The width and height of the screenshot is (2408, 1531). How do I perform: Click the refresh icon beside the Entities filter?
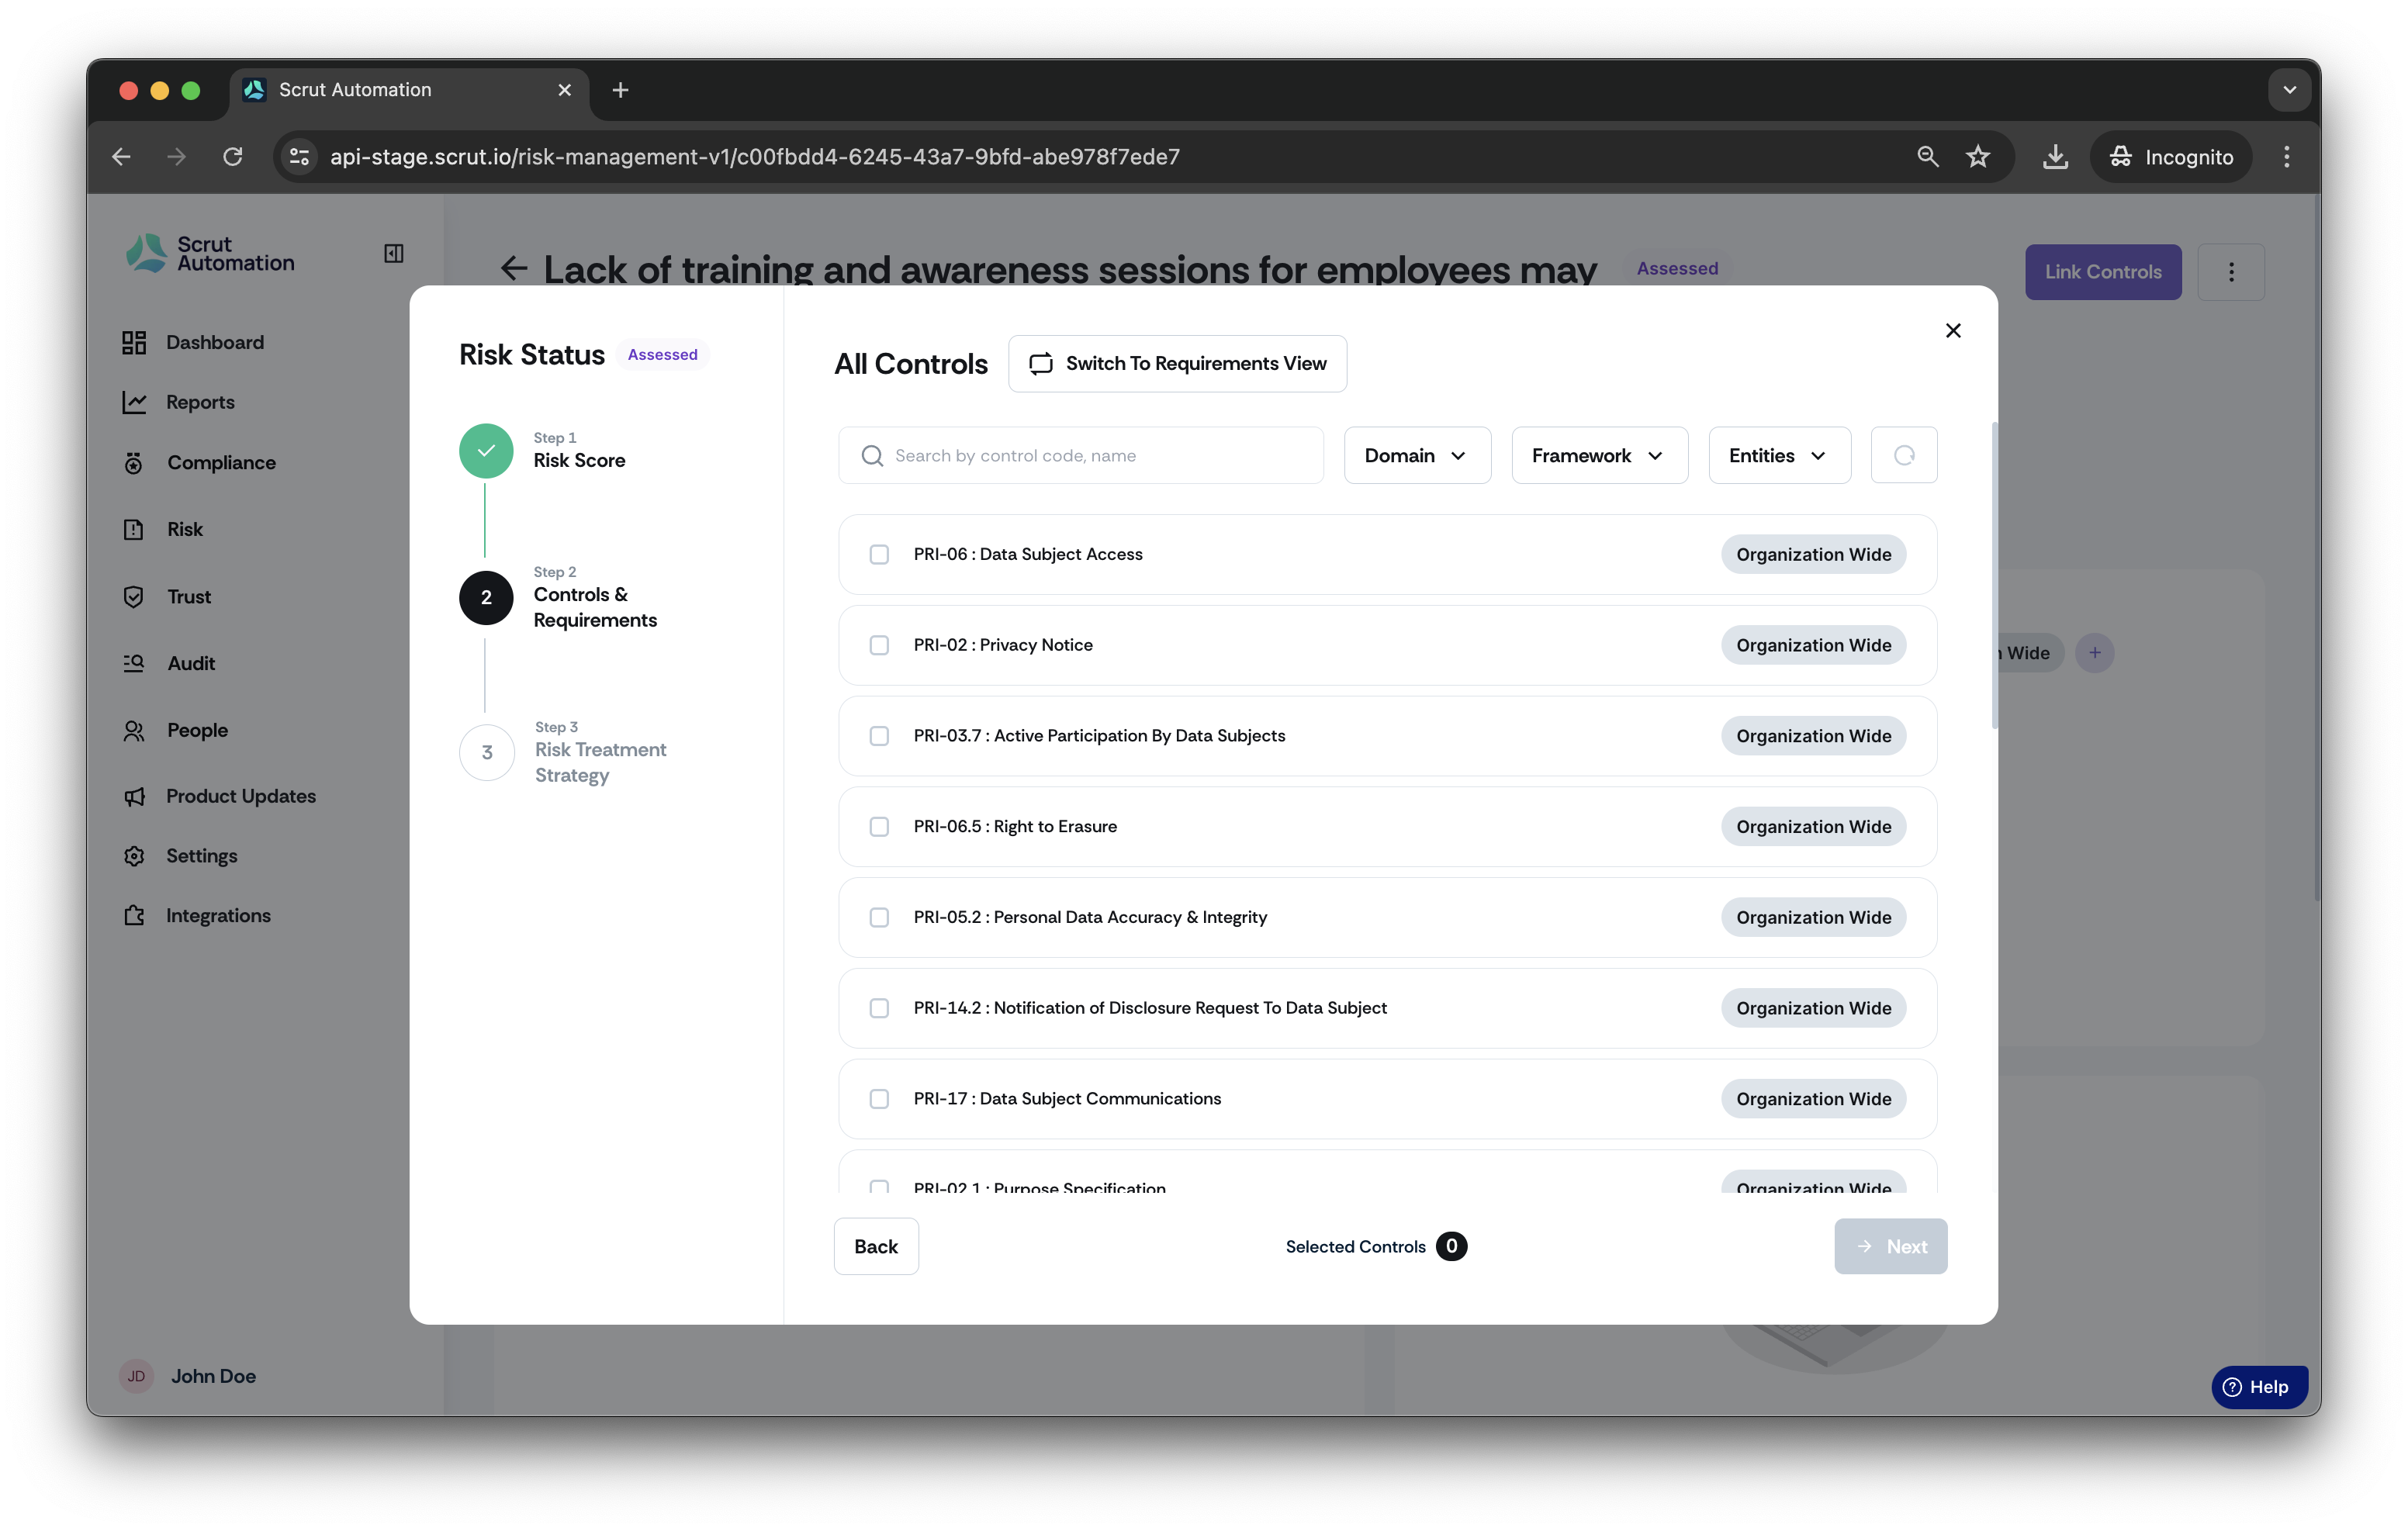tap(1903, 455)
